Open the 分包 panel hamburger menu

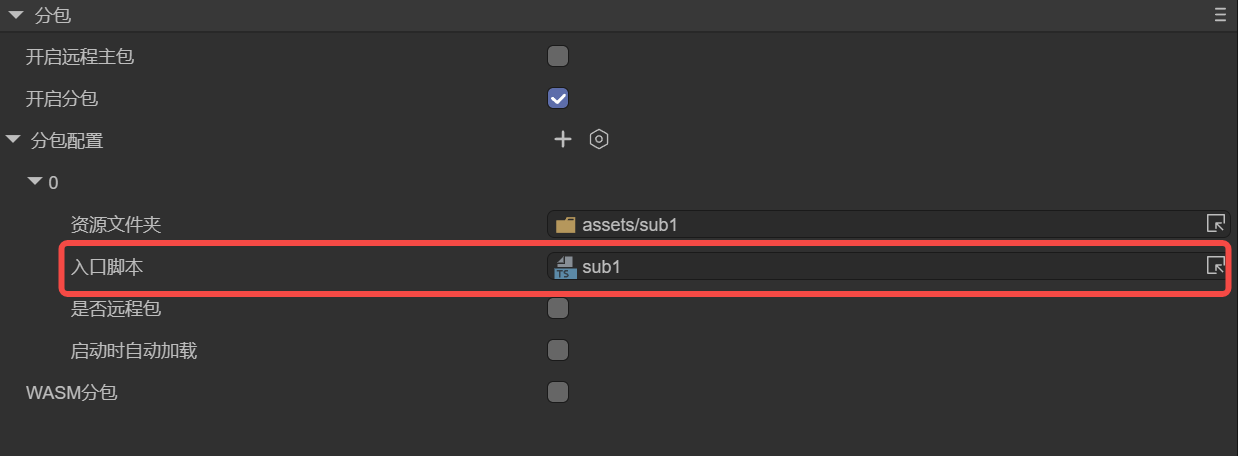(1219, 14)
